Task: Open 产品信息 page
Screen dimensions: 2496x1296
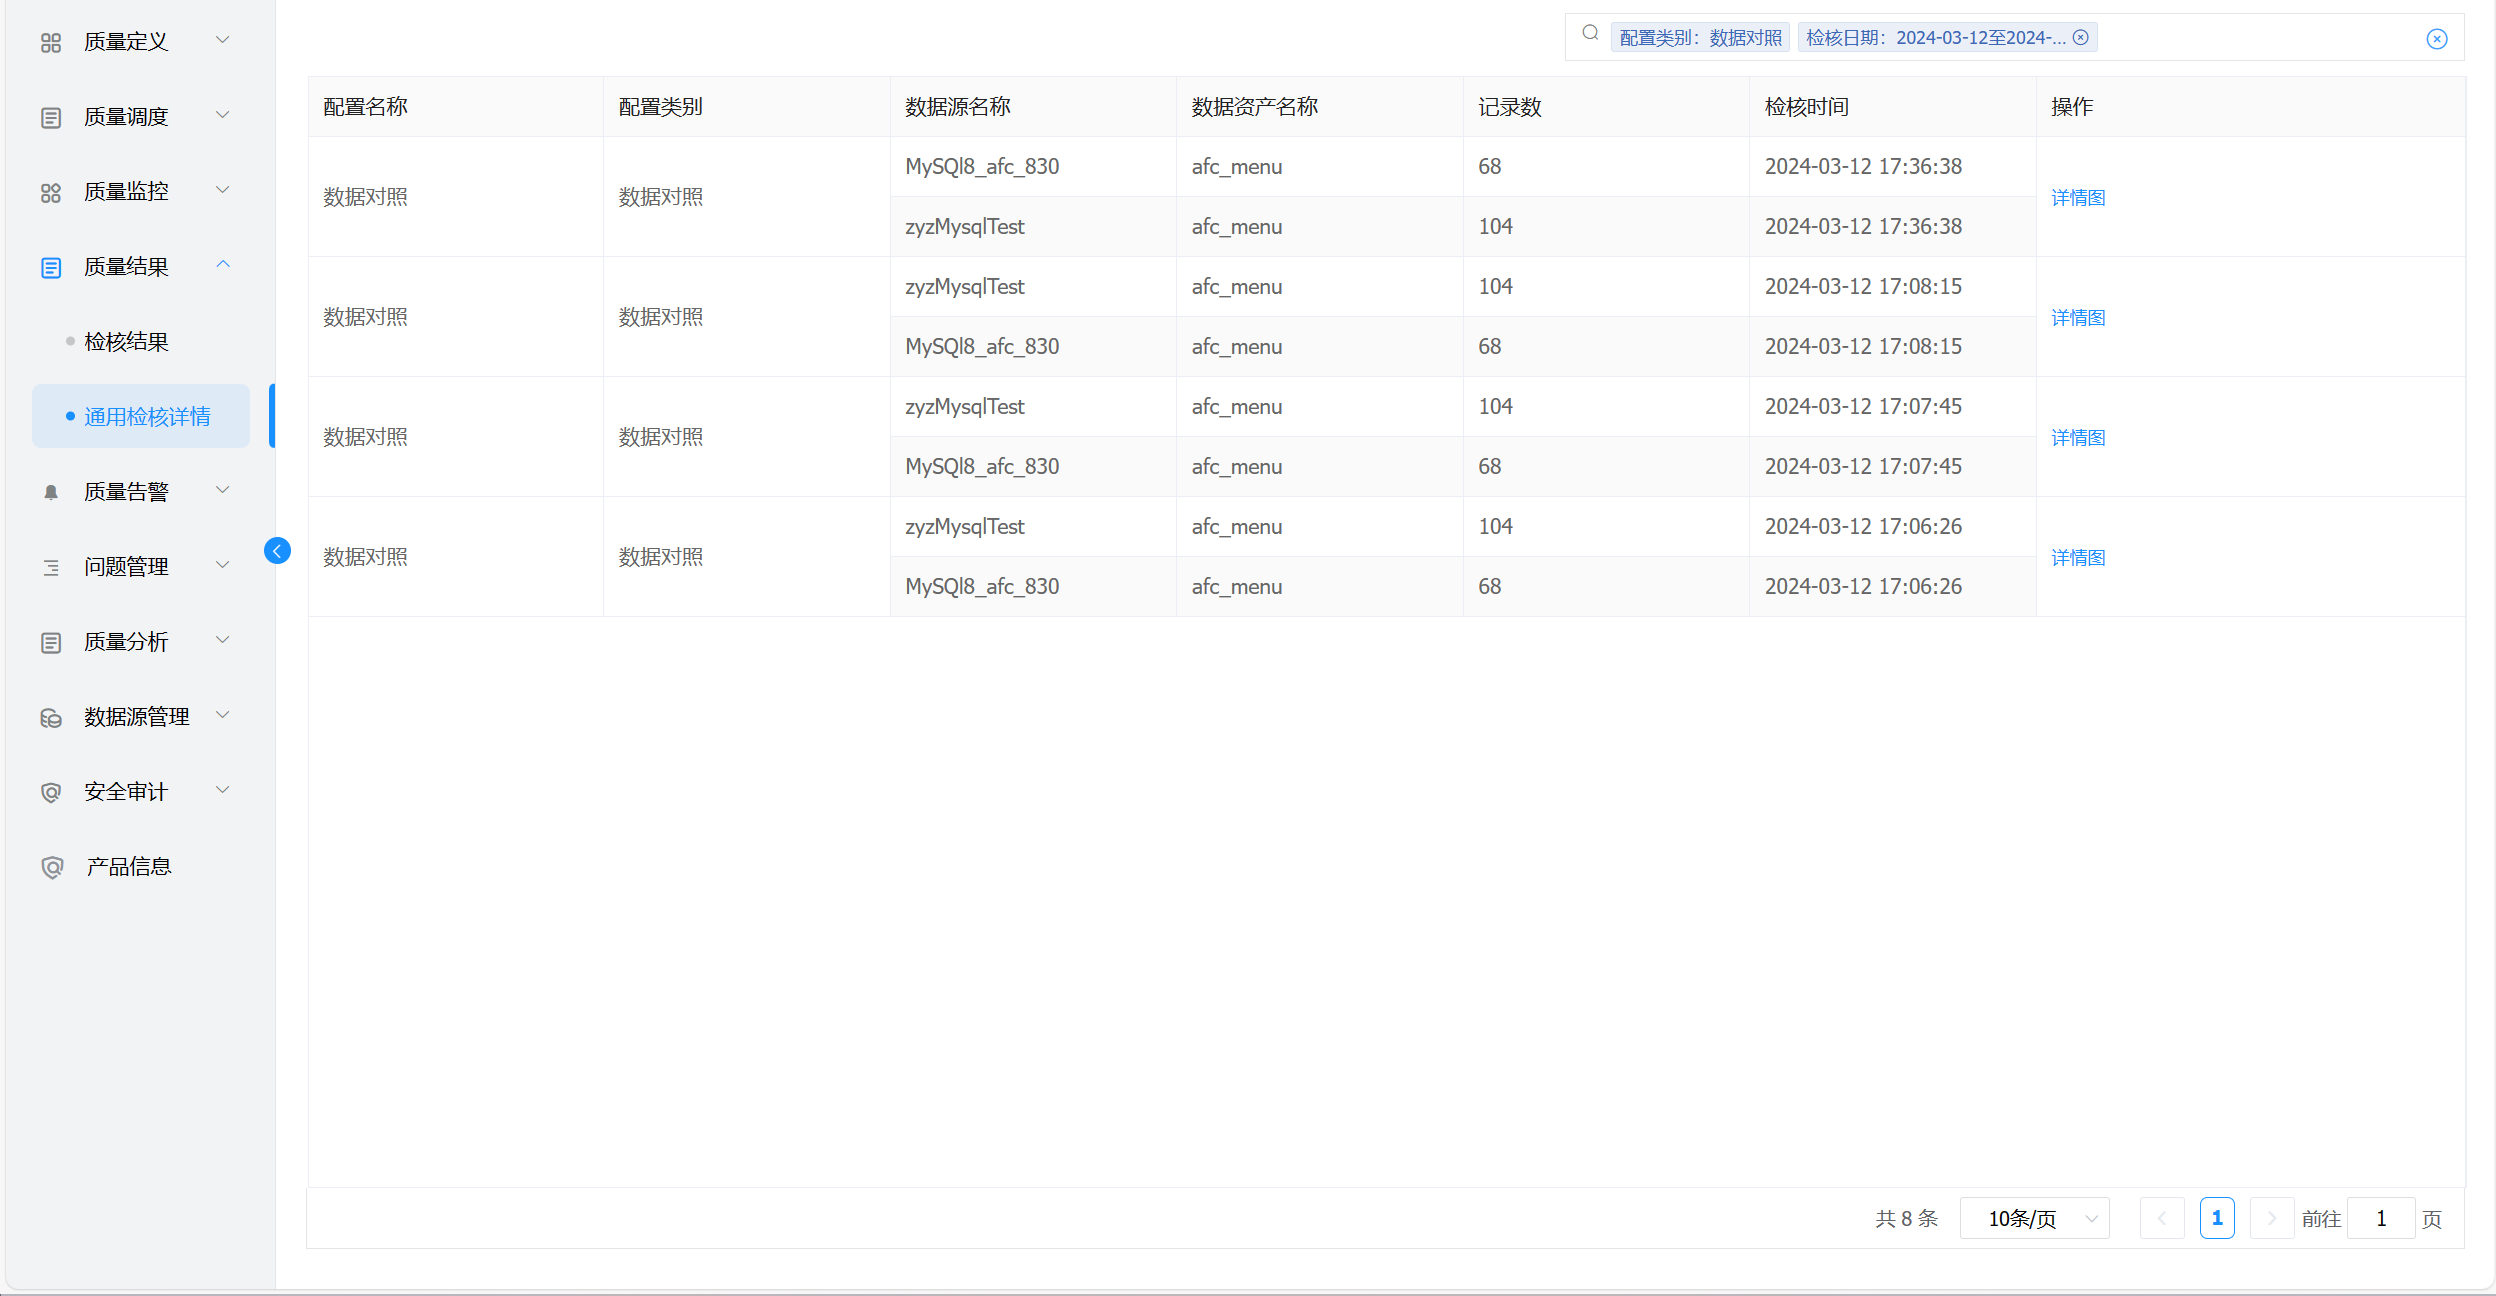Action: [128, 867]
